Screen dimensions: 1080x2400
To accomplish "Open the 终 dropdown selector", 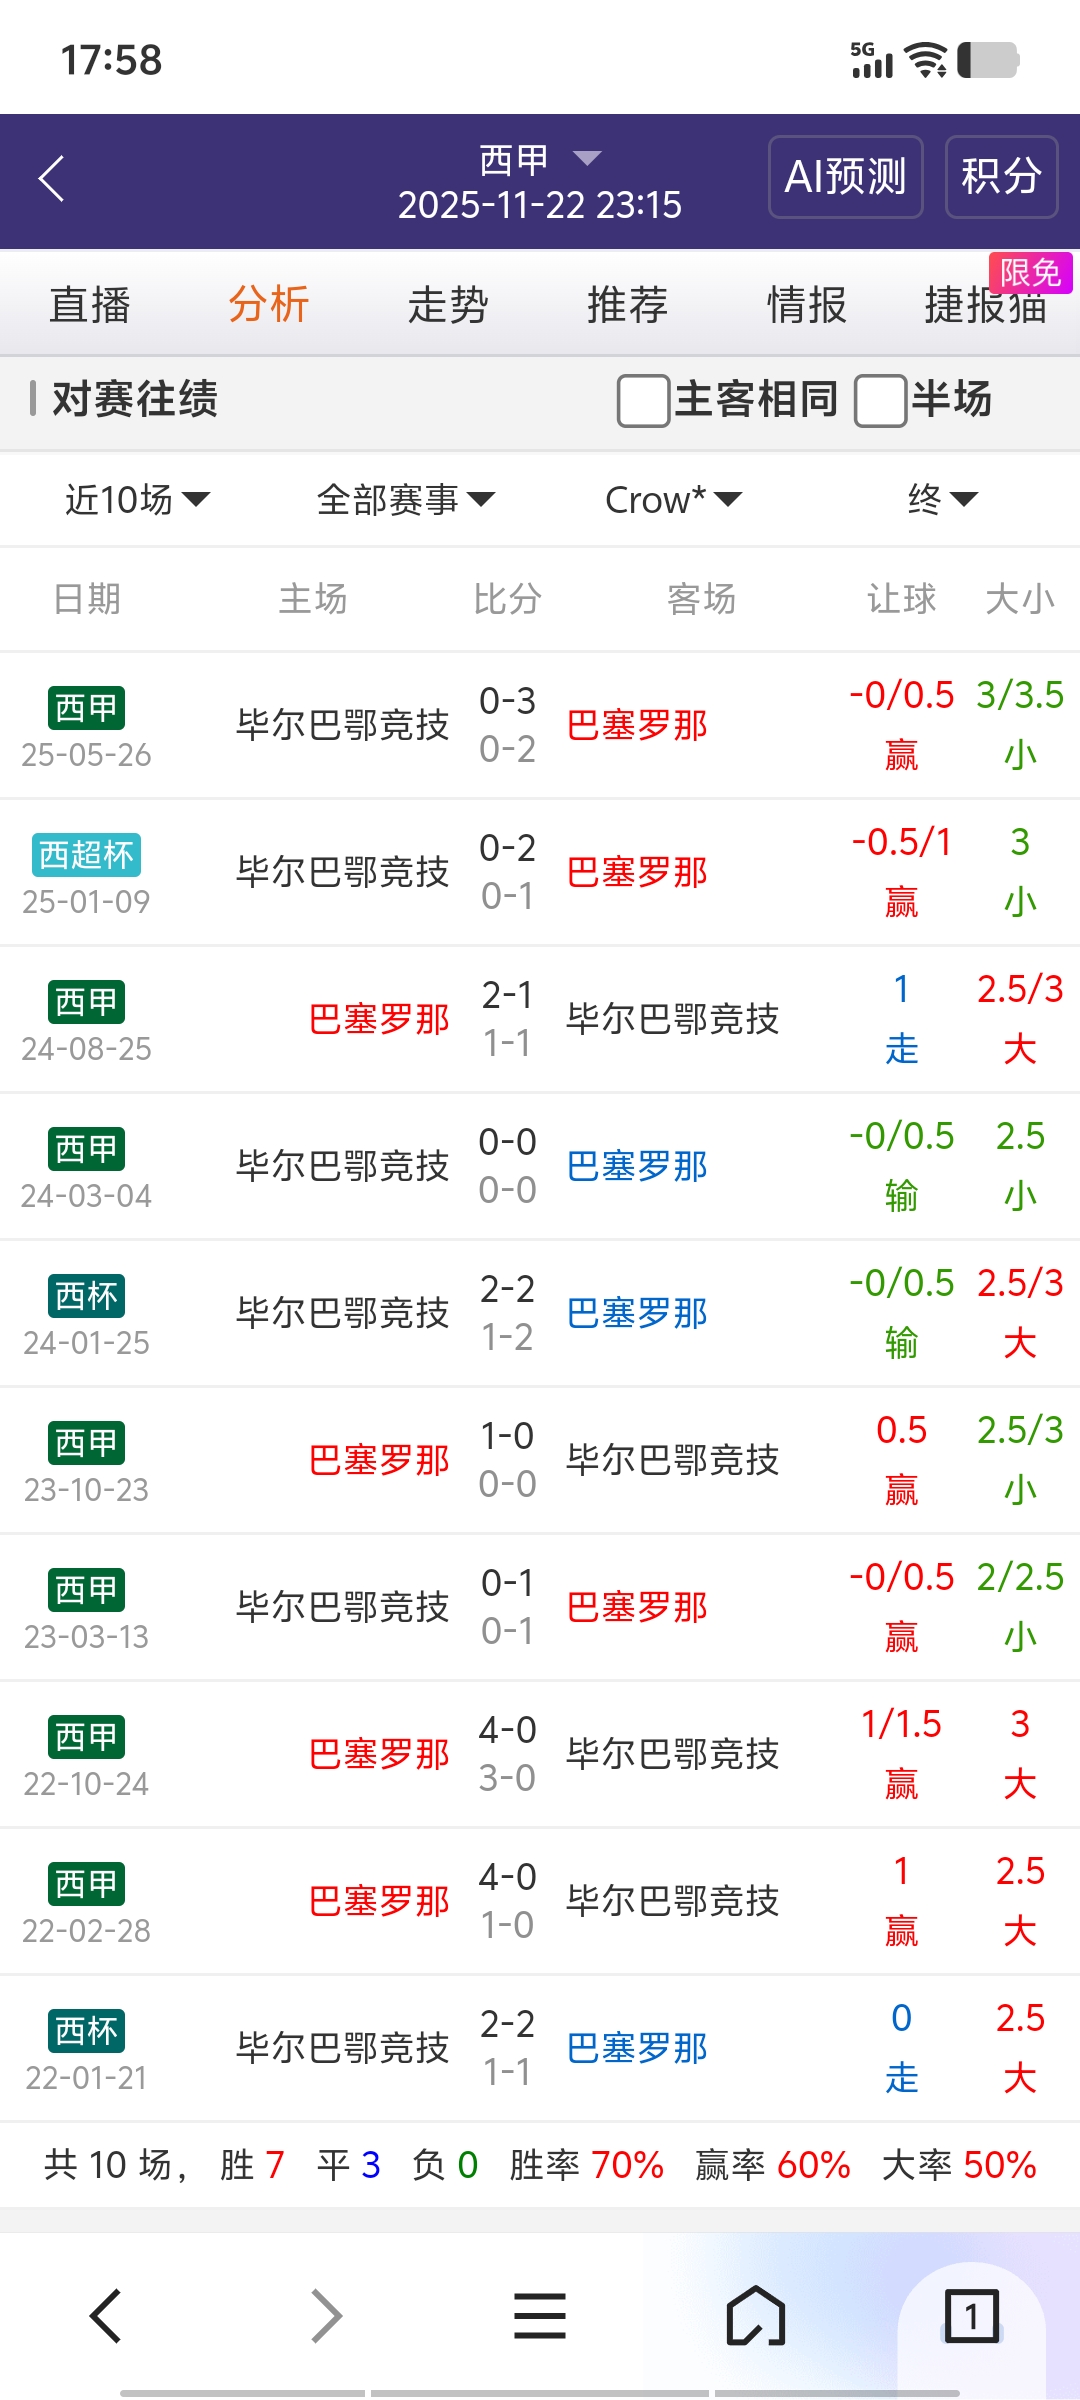I will tap(942, 499).
